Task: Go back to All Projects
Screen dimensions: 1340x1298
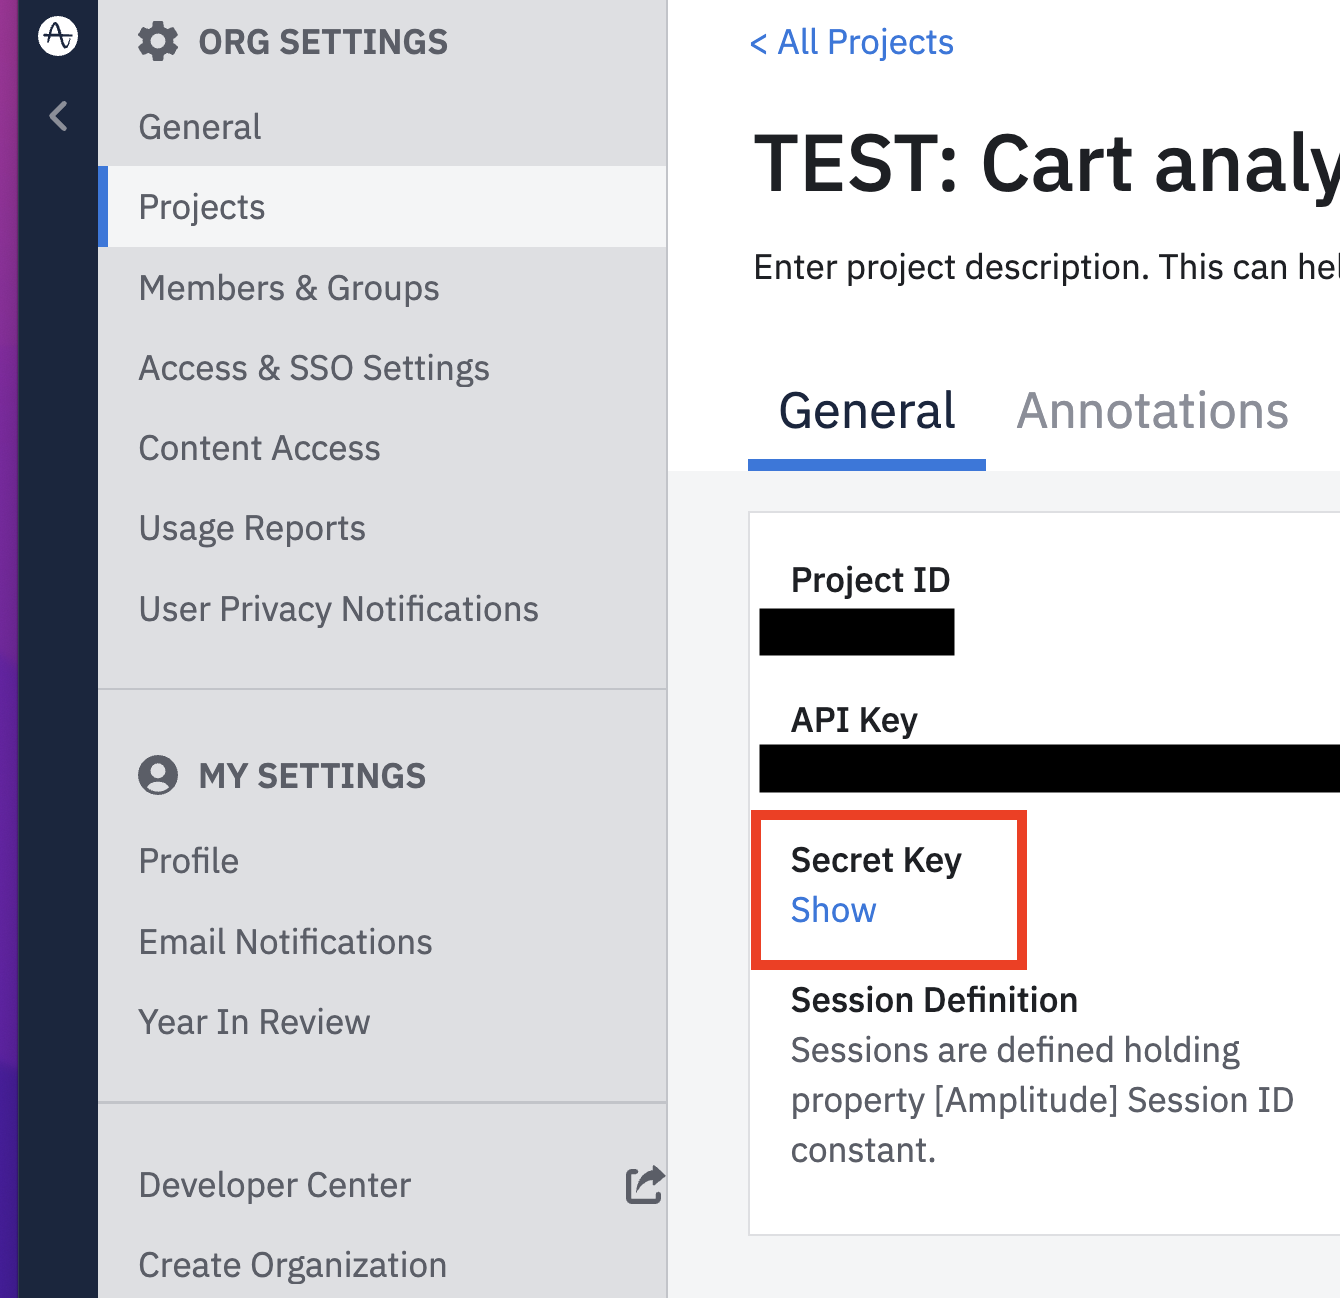Action: click(852, 43)
